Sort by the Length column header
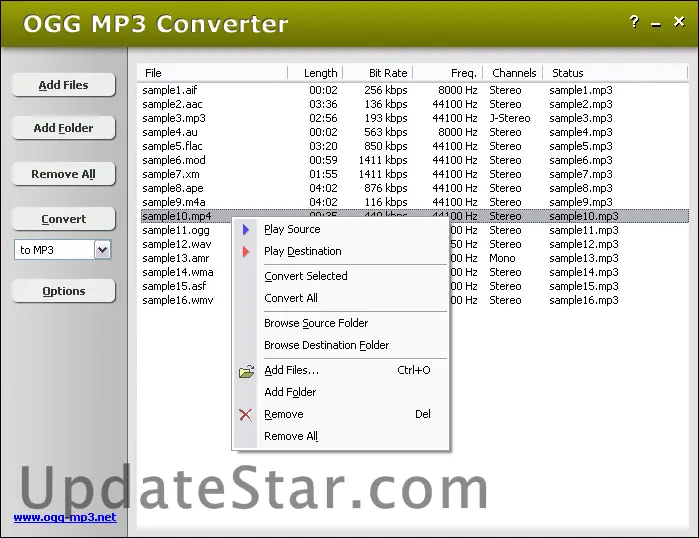Image resolution: width=699 pixels, height=538 pixels. point(316,73)
